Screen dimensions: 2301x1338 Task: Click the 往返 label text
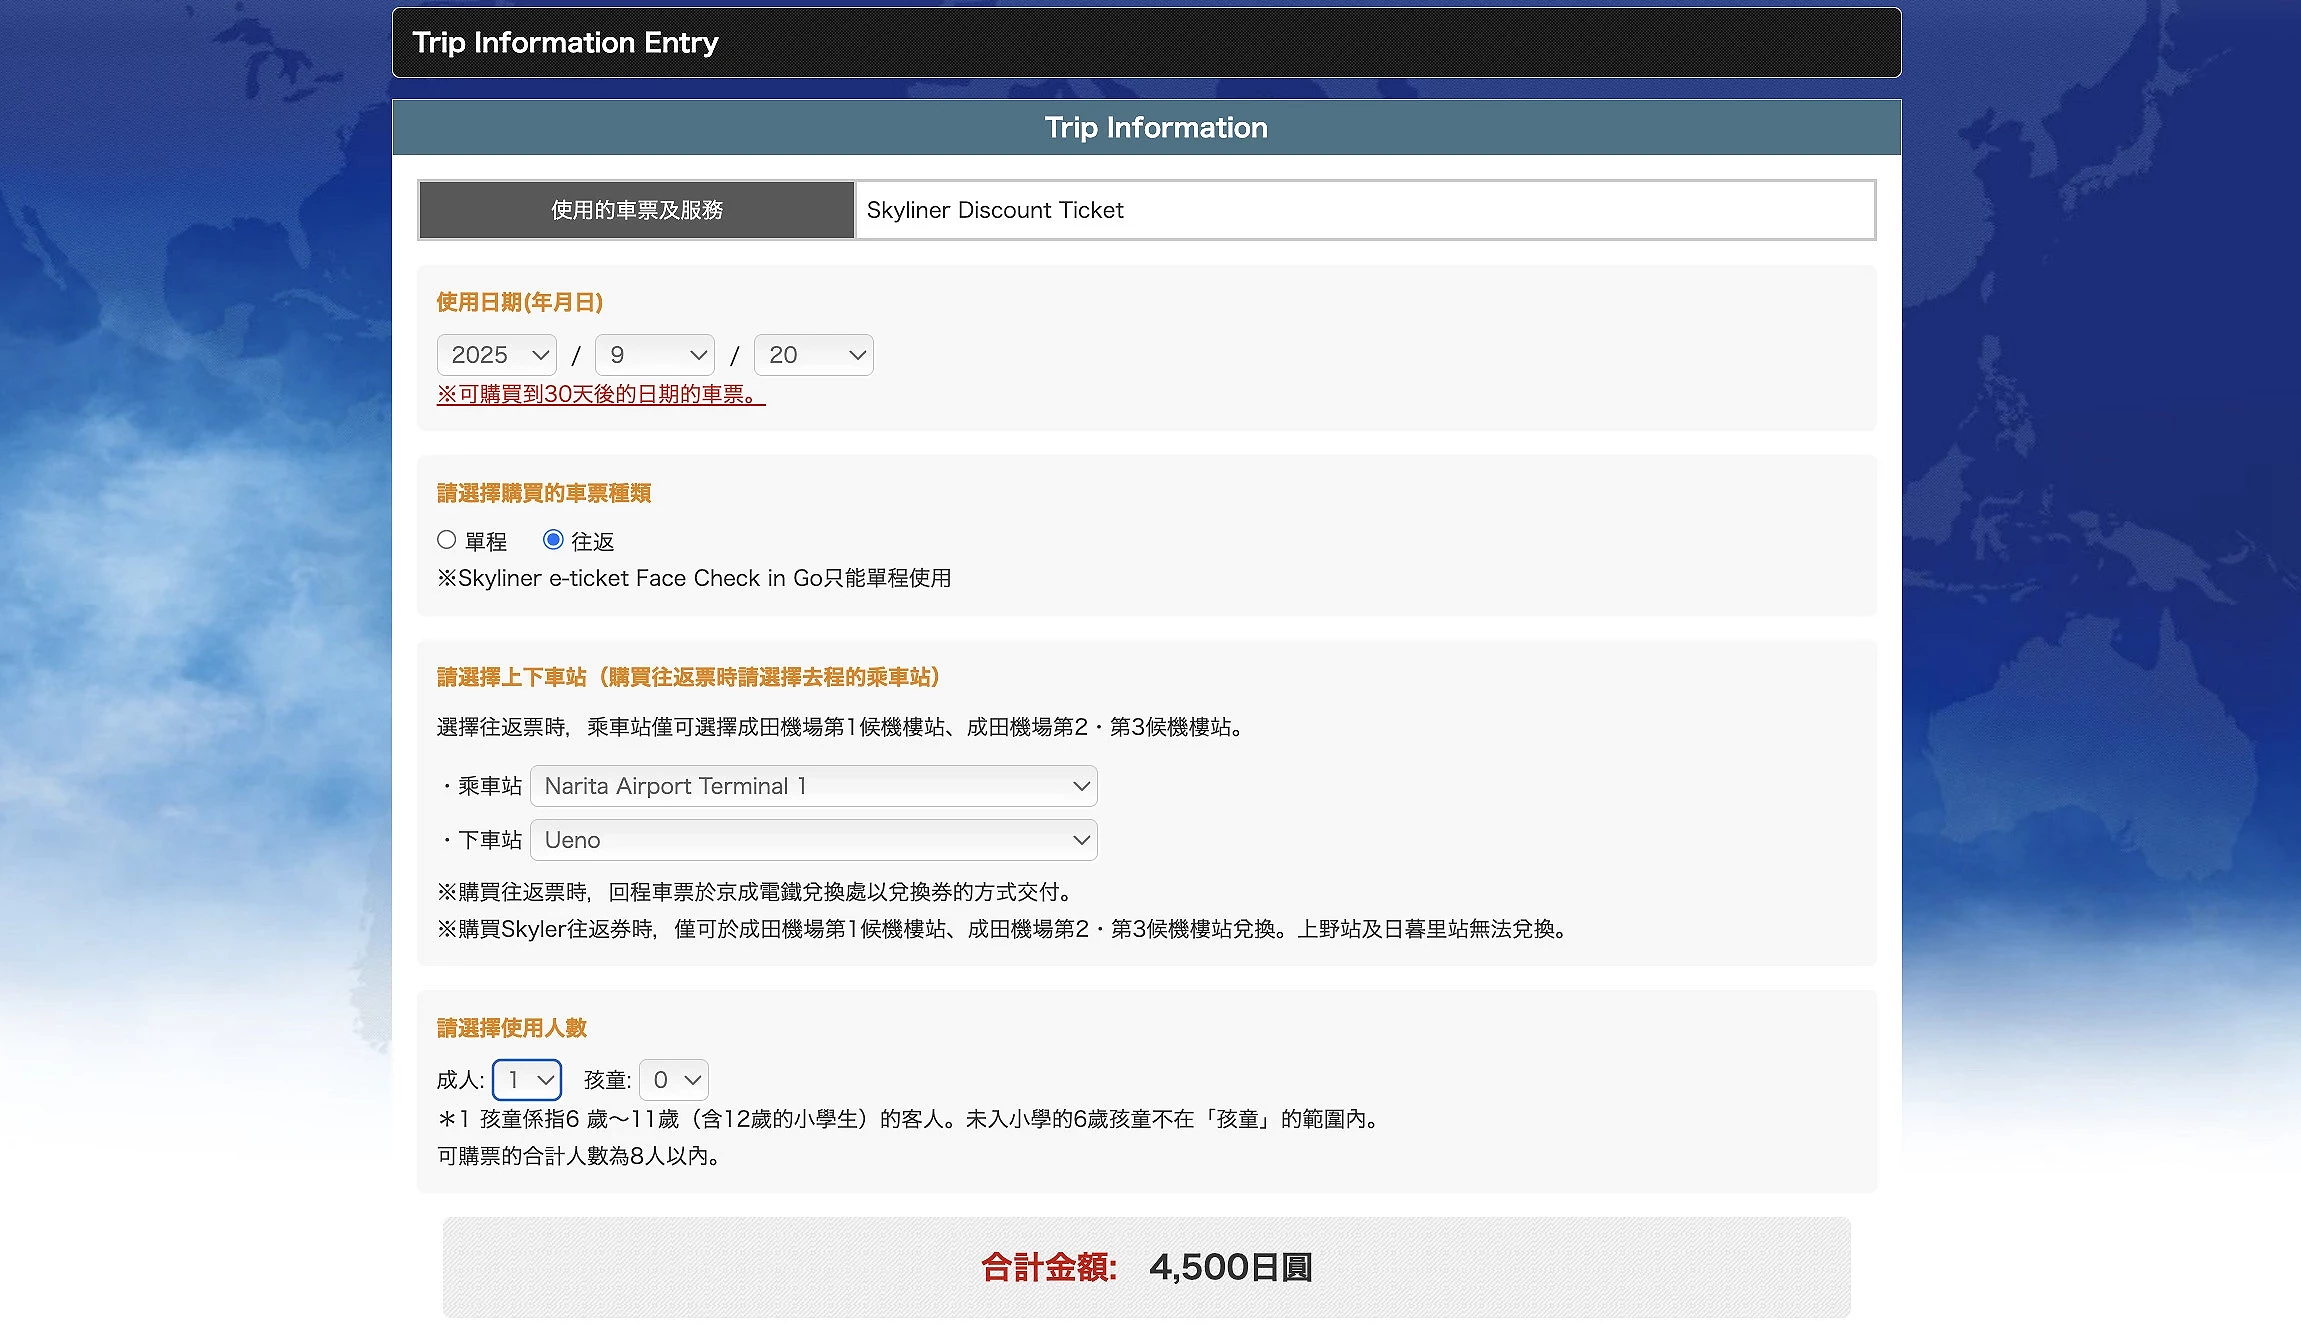593,542
